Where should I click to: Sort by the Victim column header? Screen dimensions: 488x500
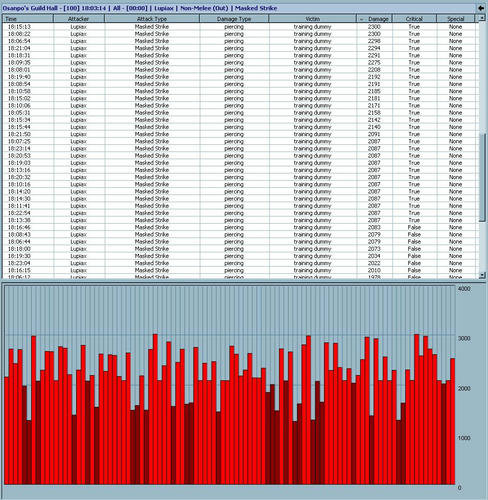click(312, 19)
